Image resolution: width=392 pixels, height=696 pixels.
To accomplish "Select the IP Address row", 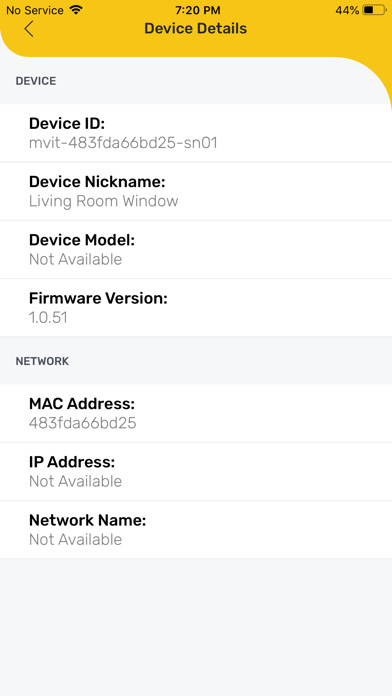I will pos(196,471).
